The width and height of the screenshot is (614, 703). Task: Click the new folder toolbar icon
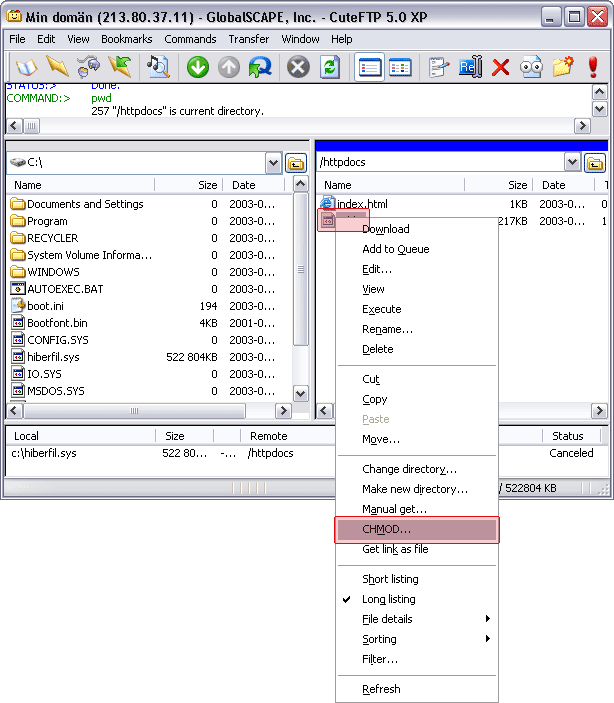pyautogui.click(x=563, y=67)
